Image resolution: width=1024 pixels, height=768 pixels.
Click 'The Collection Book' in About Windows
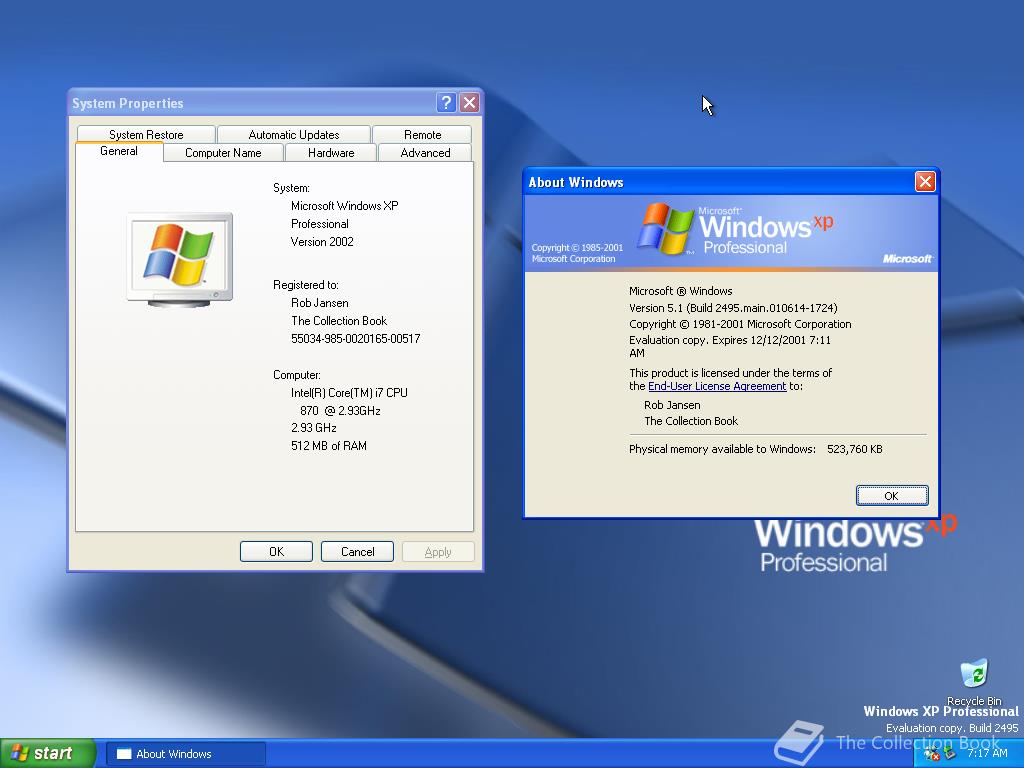(x=691, y=421)
